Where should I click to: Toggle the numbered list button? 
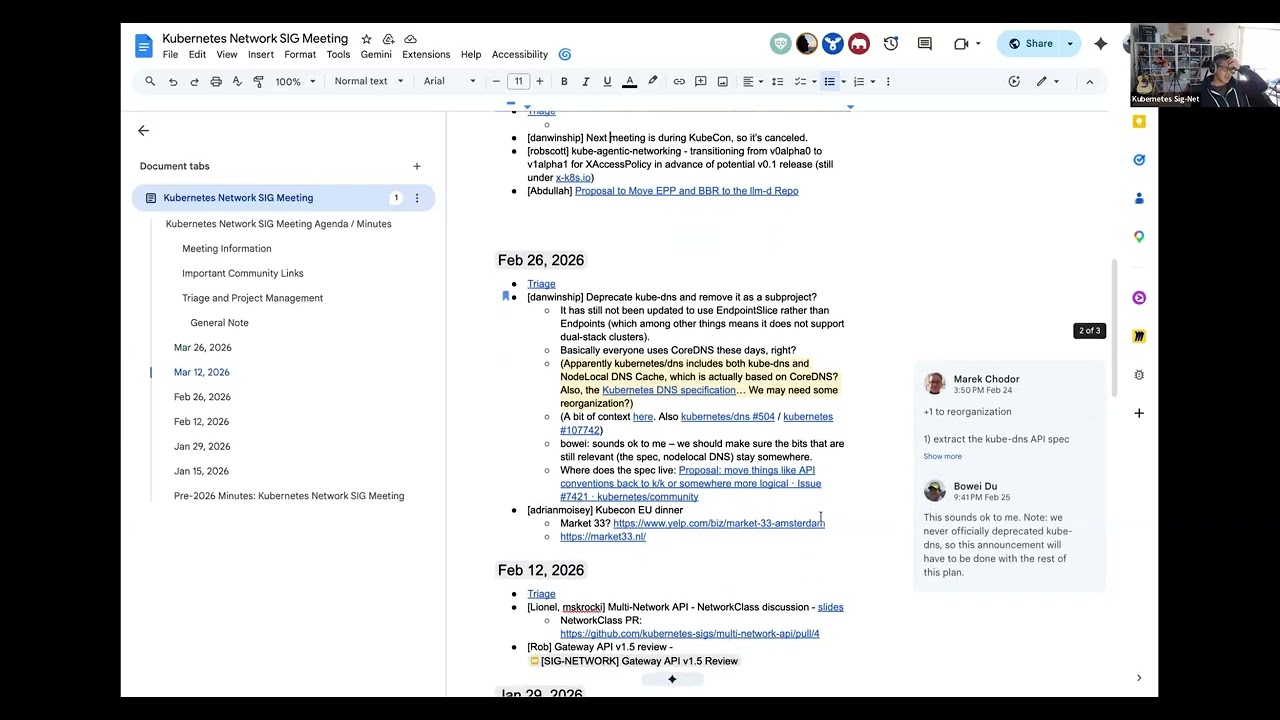858,81
